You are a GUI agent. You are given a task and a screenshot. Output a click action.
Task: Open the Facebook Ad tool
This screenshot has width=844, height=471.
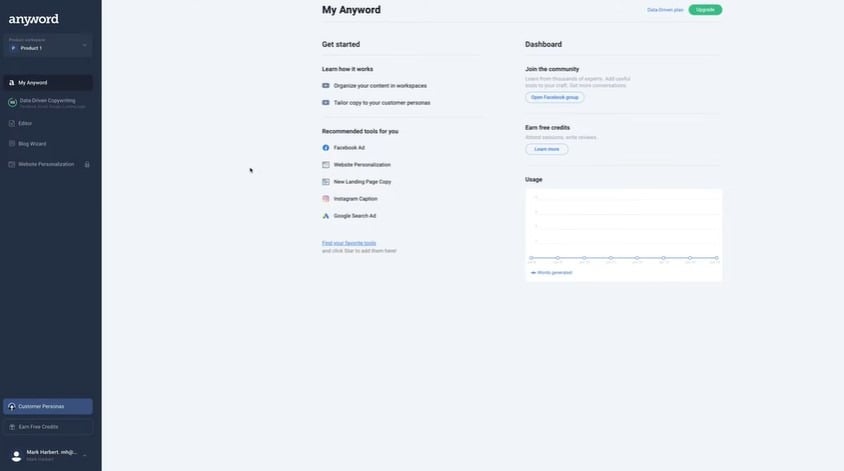tap(349, 147)
